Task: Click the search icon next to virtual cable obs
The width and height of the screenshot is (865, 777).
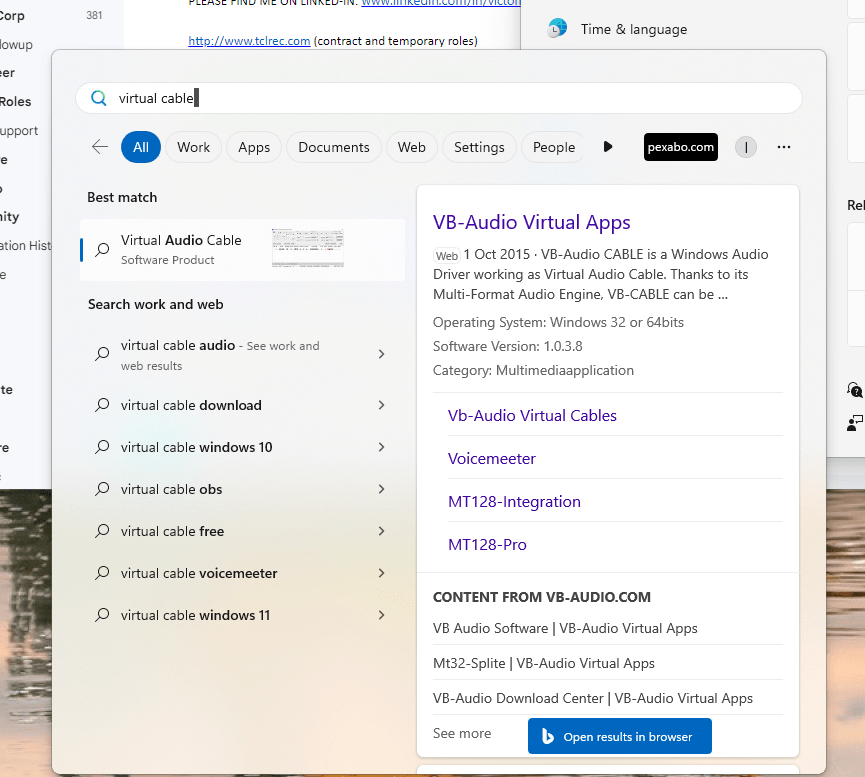Action: coord(102,489)
